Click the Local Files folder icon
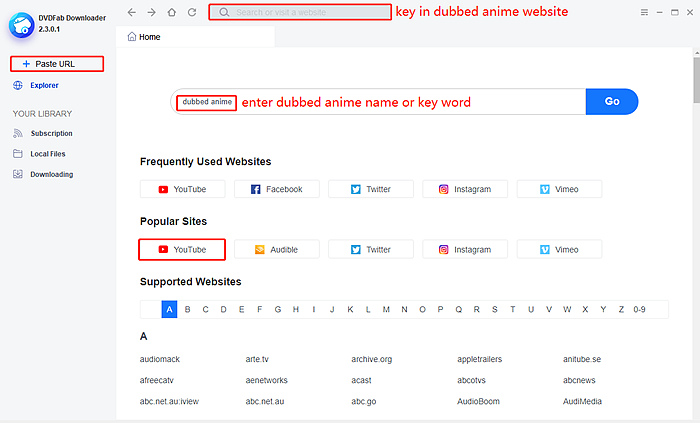The image size is (700, 423). [18, 153]
